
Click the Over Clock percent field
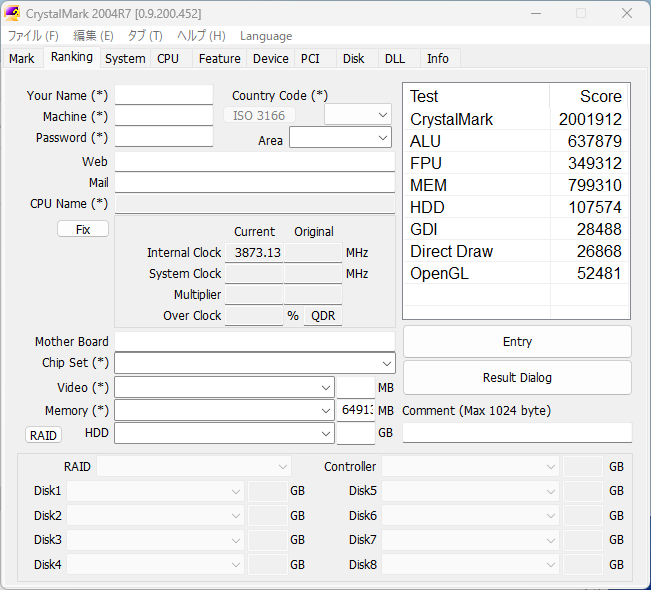254,316
